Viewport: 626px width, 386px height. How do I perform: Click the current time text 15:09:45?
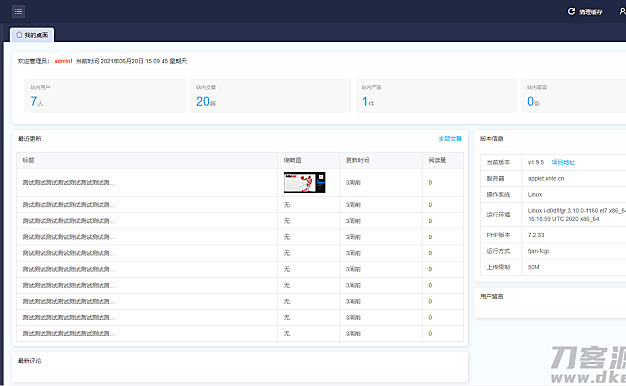tap(156, 61)
